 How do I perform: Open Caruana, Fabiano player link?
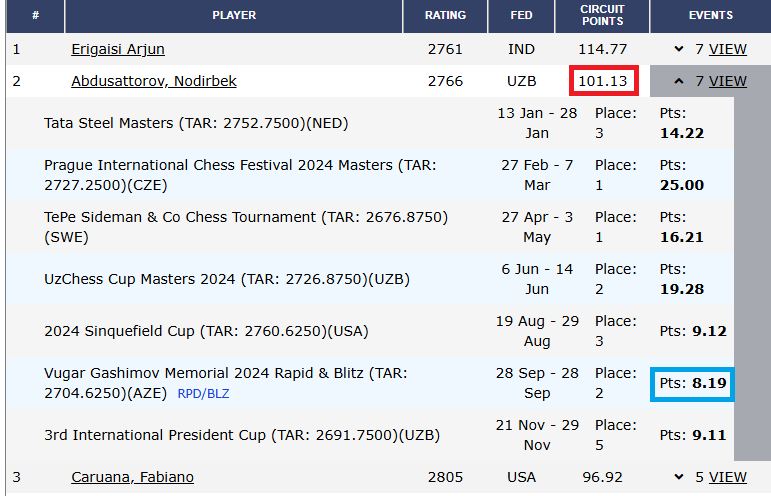click(132, 477)
